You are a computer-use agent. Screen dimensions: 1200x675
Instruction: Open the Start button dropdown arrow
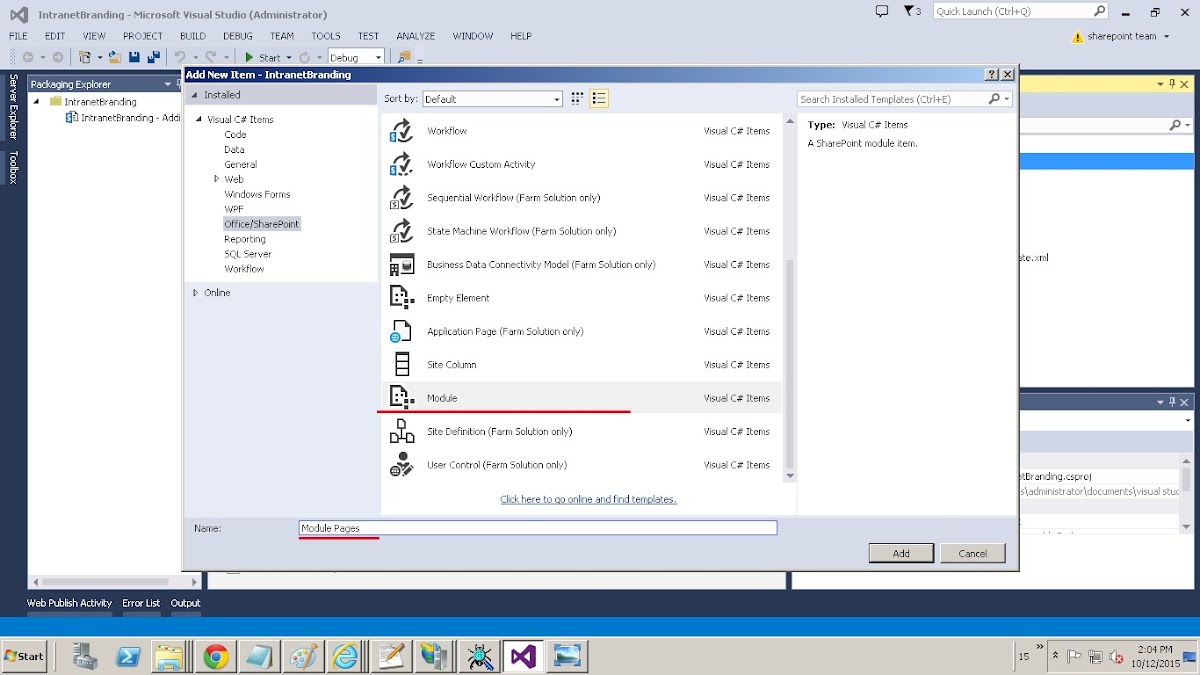coord(289,58)
